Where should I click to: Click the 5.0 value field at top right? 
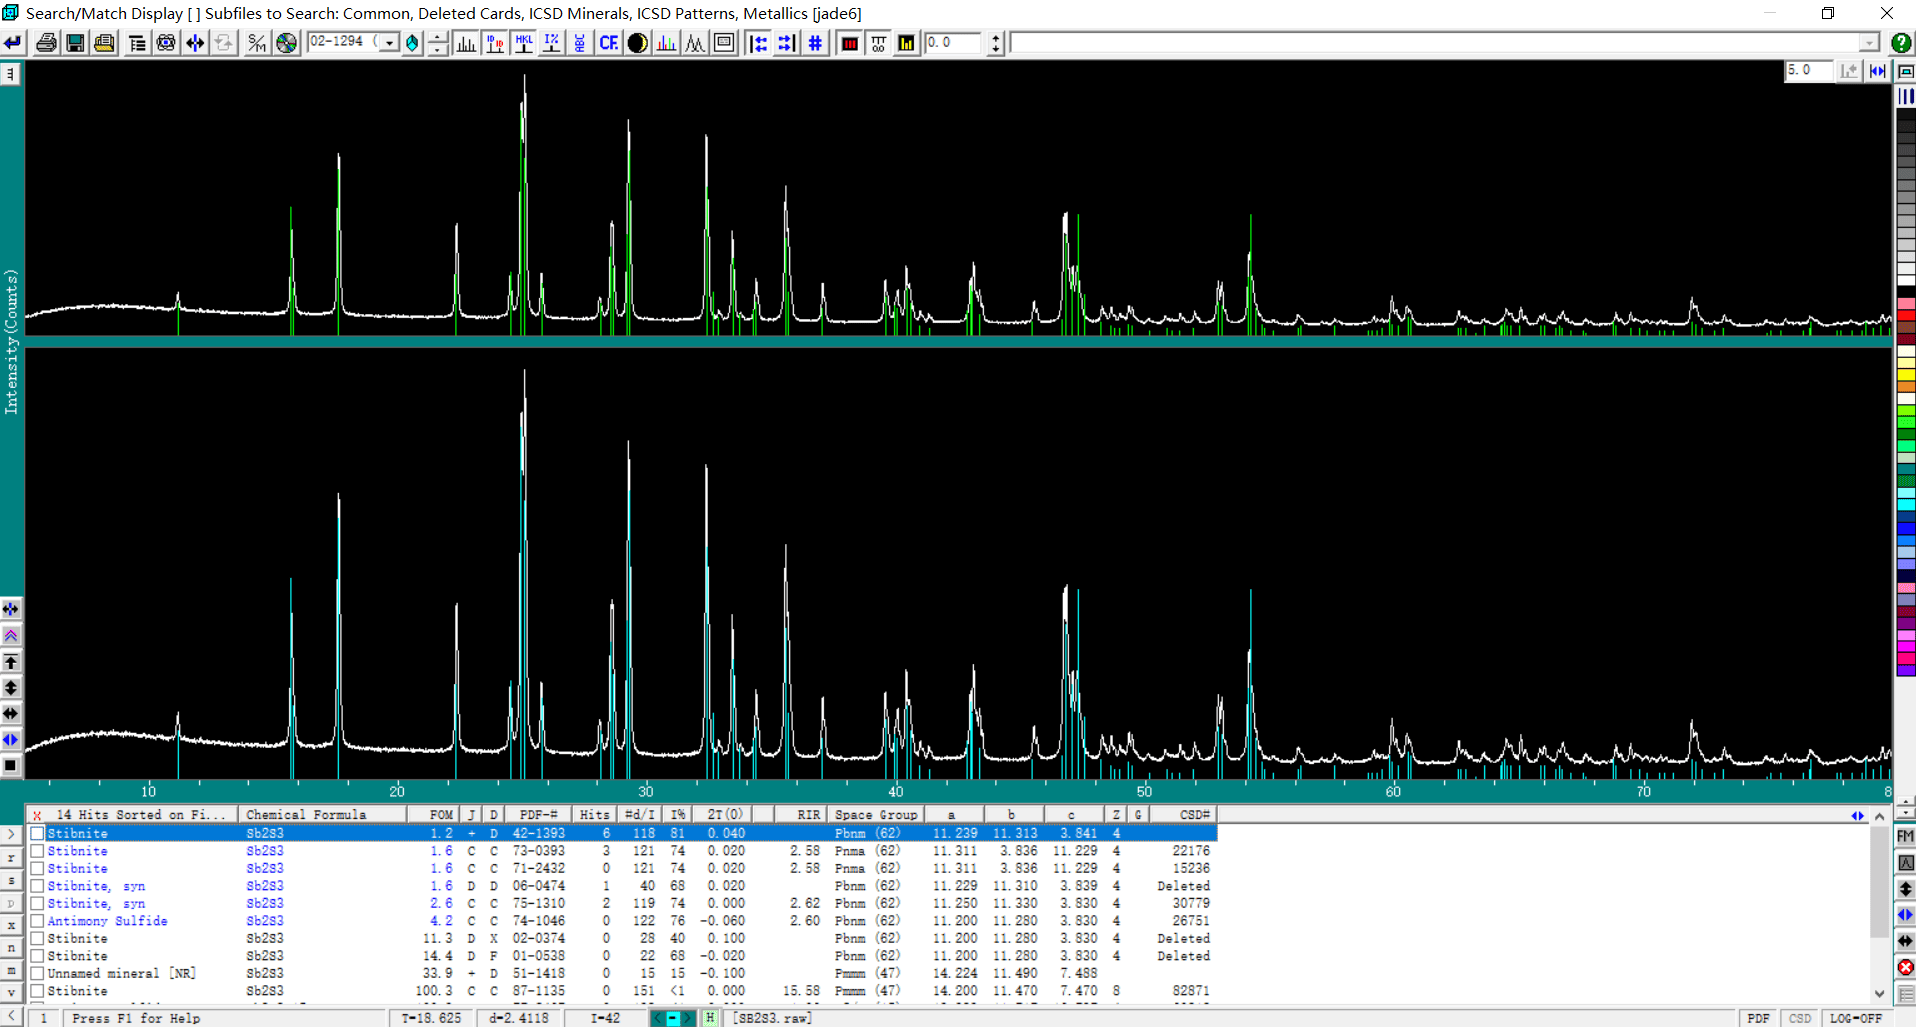point(1809,70)
